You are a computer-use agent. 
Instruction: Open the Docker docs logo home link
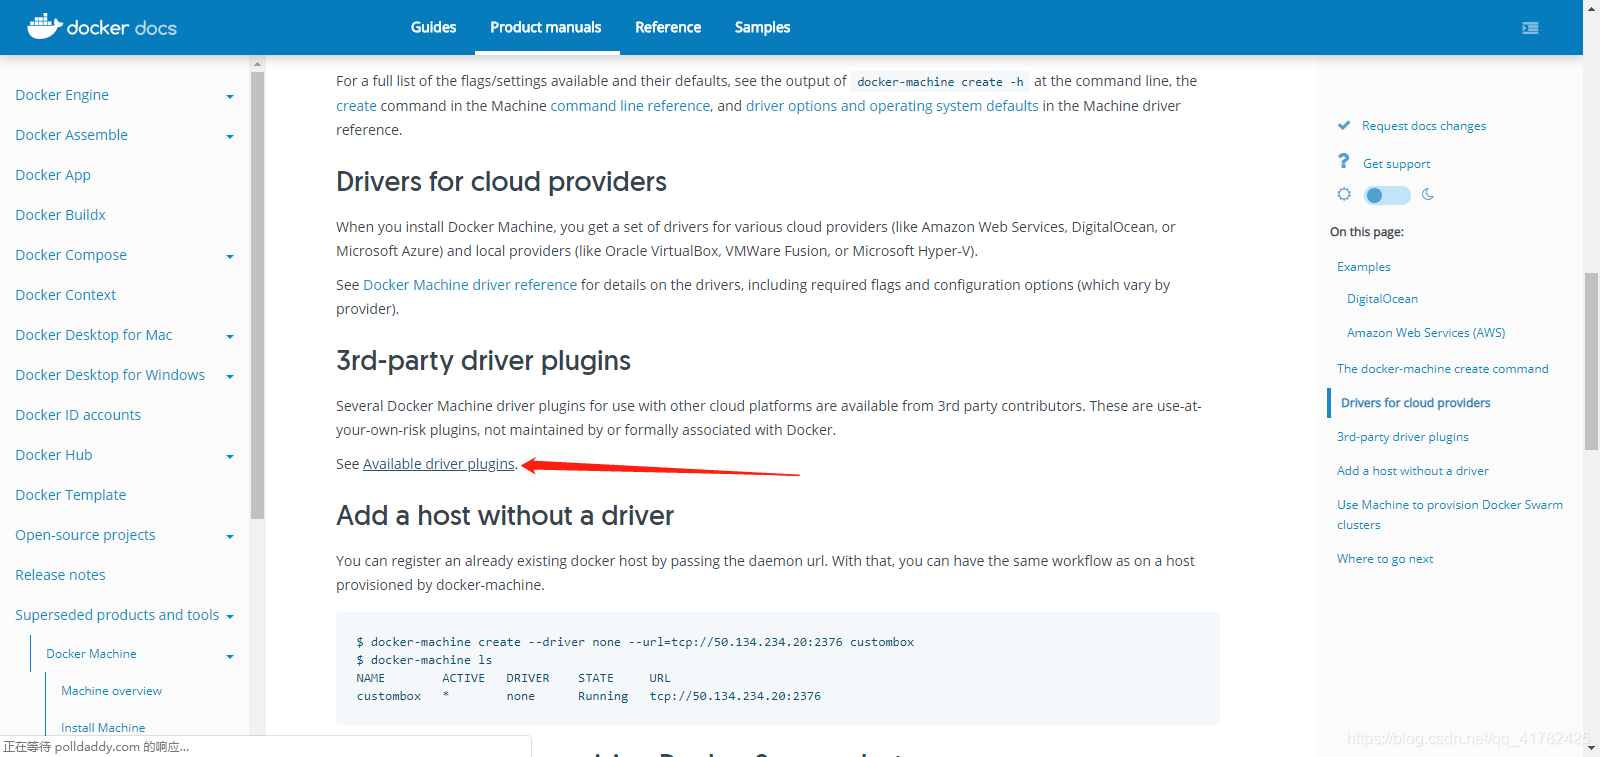(x=102, y=27)
